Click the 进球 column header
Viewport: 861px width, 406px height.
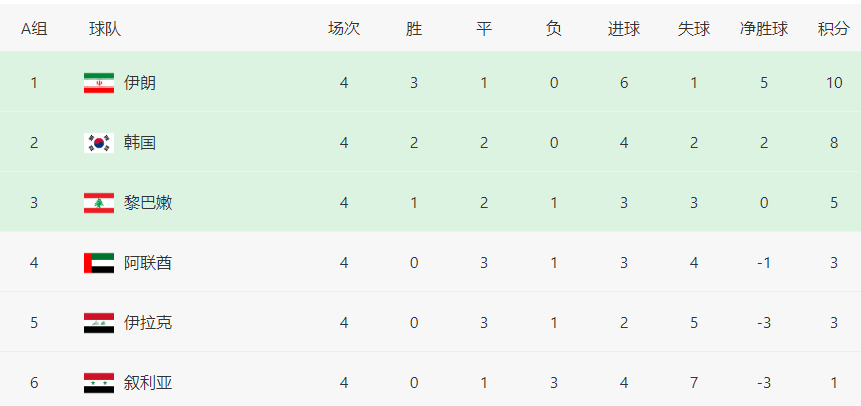(x=624, y=29)
